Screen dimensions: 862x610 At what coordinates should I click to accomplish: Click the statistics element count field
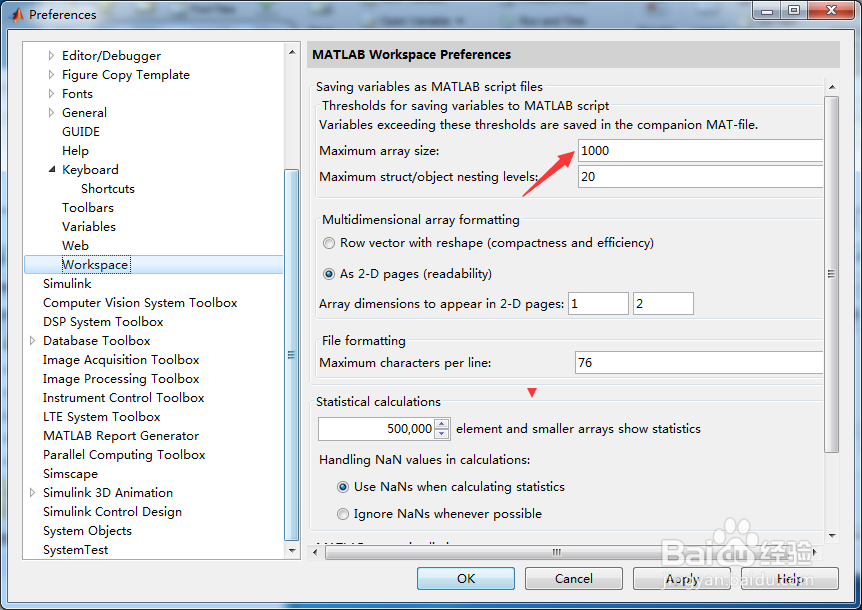(376, 429)
